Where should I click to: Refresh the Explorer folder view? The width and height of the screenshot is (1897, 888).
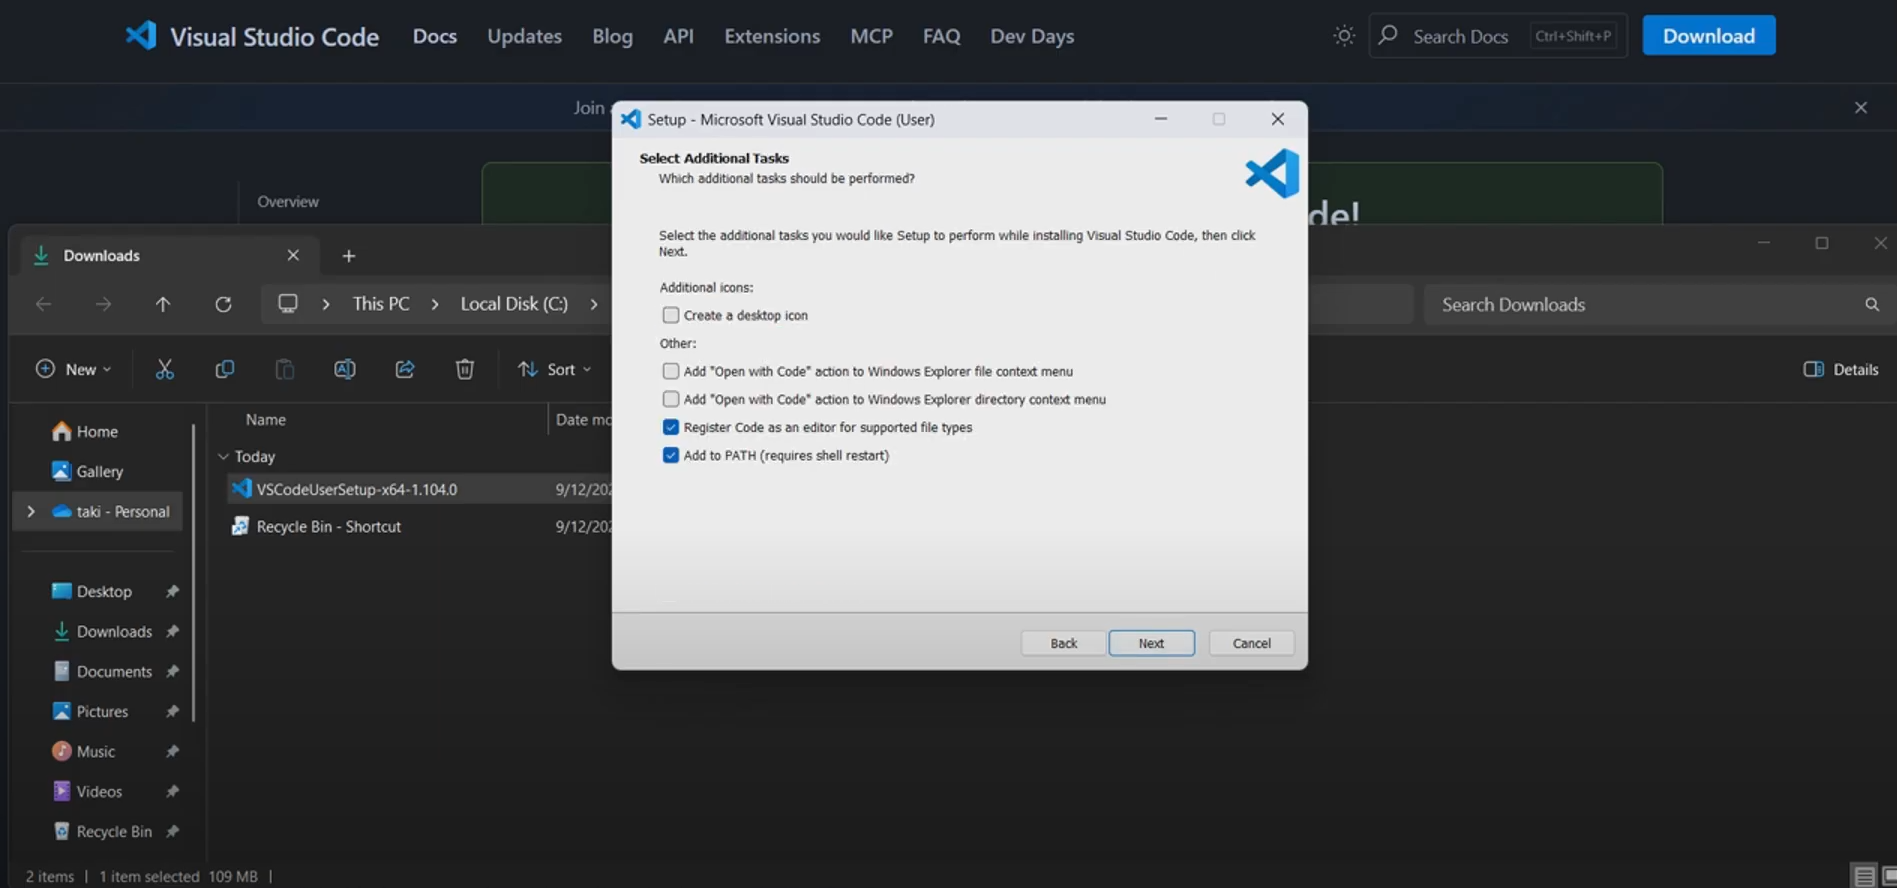(223, 304)
